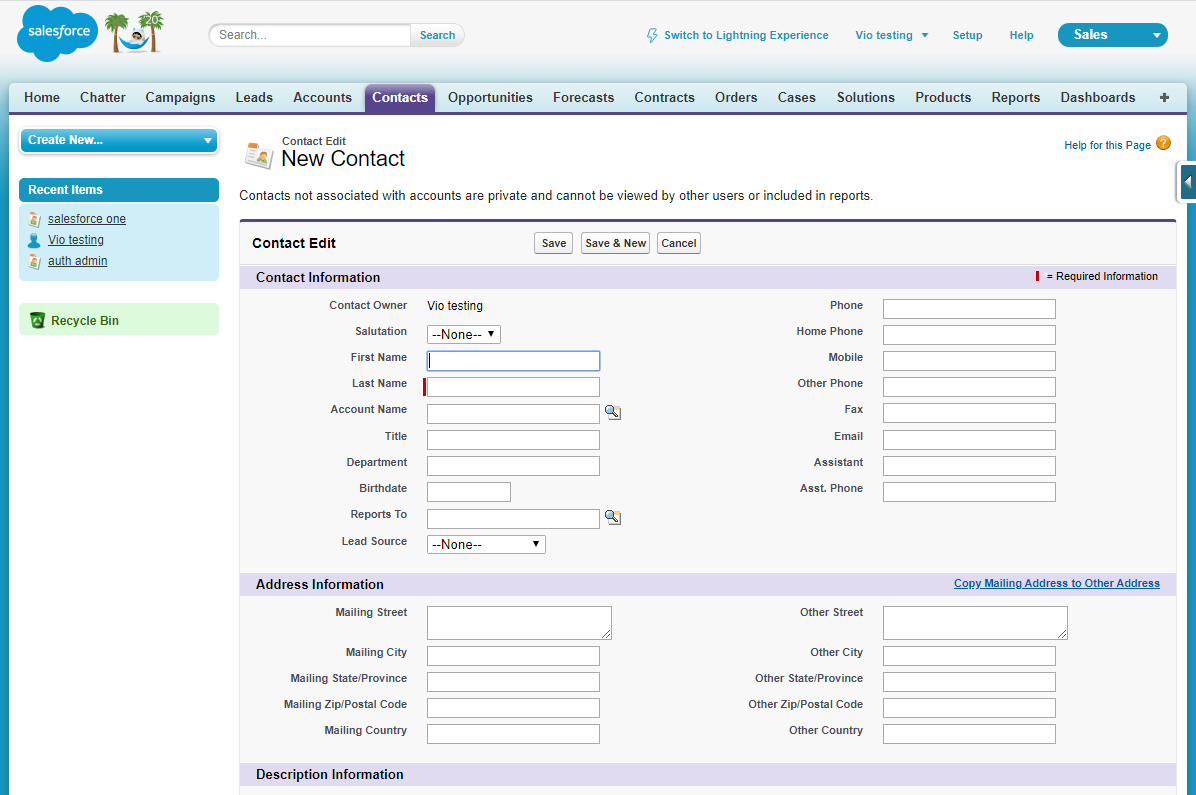
Task: Switch to Lightning Experience link
Action: 746,35
